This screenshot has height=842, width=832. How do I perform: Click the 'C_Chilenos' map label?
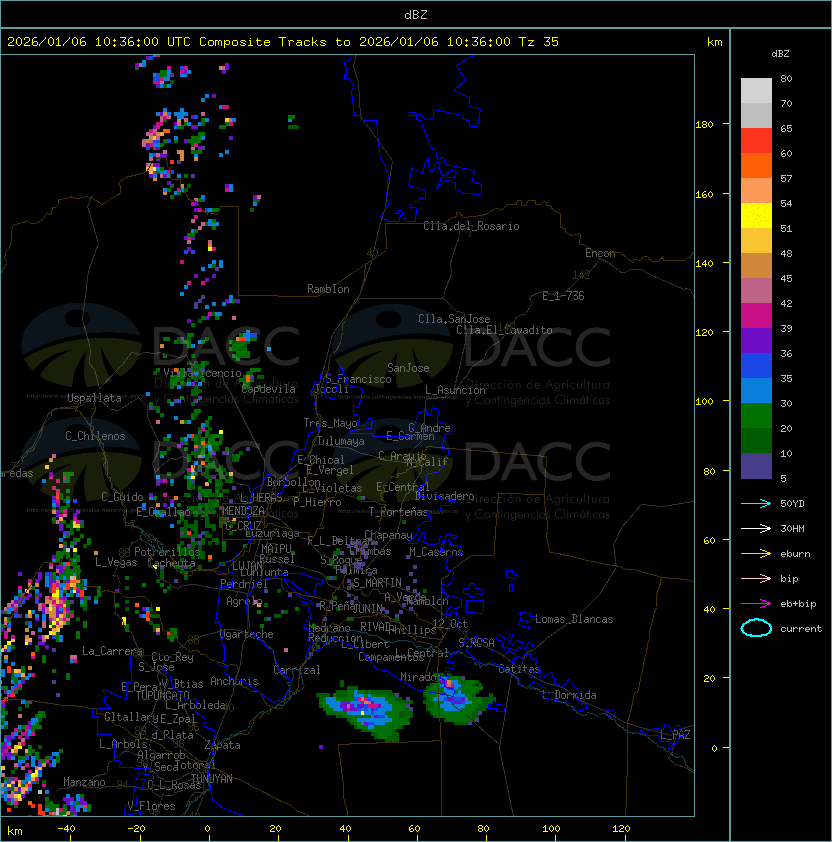(95, 436)
